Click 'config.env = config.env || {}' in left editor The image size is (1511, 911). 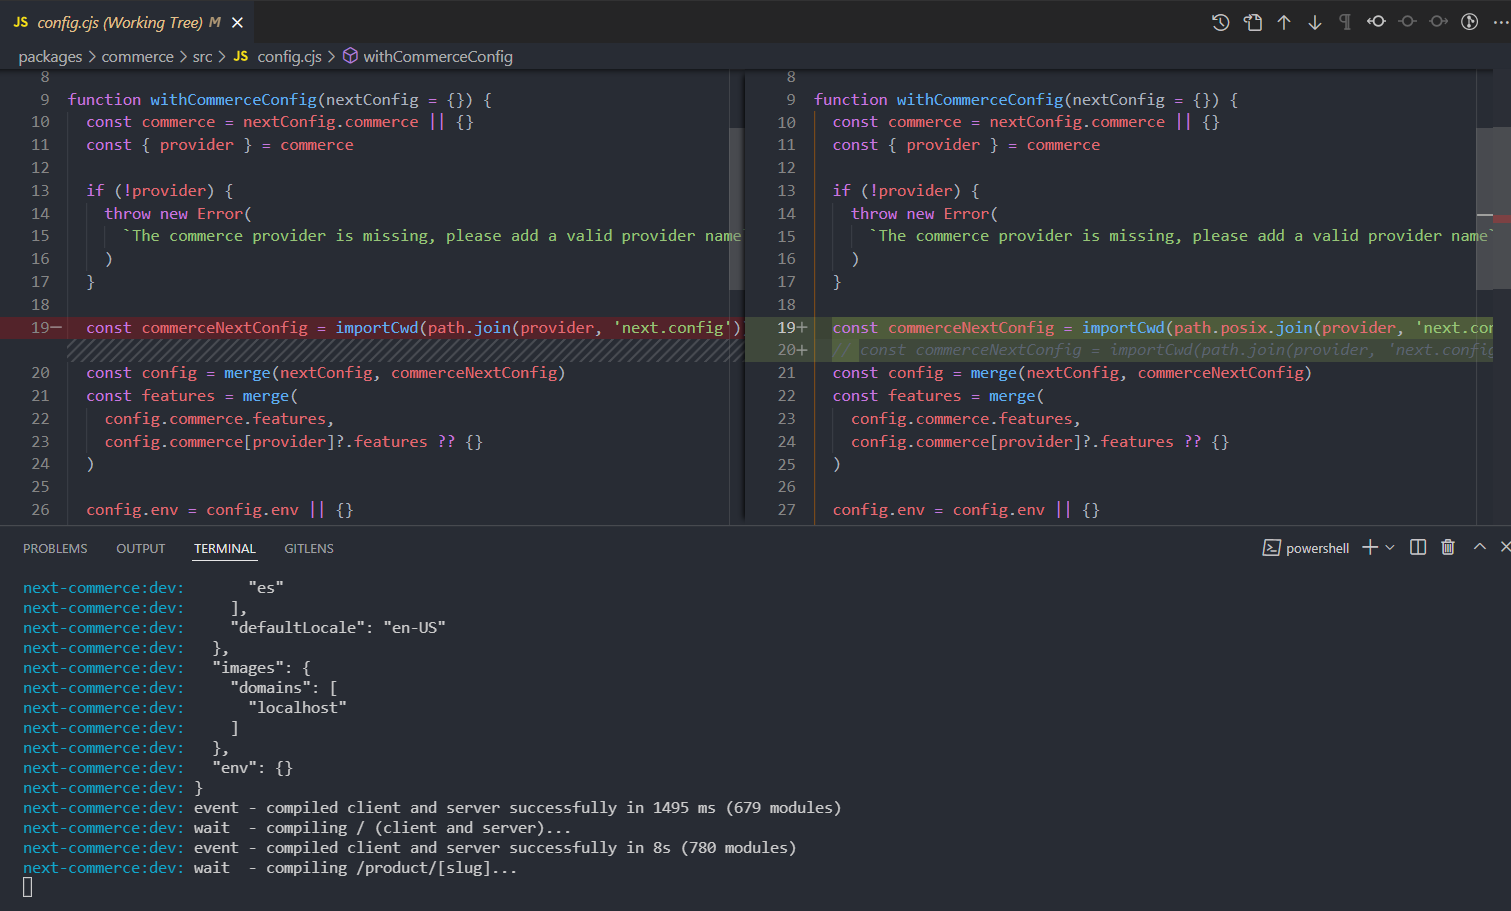click(x=220, y=510)
